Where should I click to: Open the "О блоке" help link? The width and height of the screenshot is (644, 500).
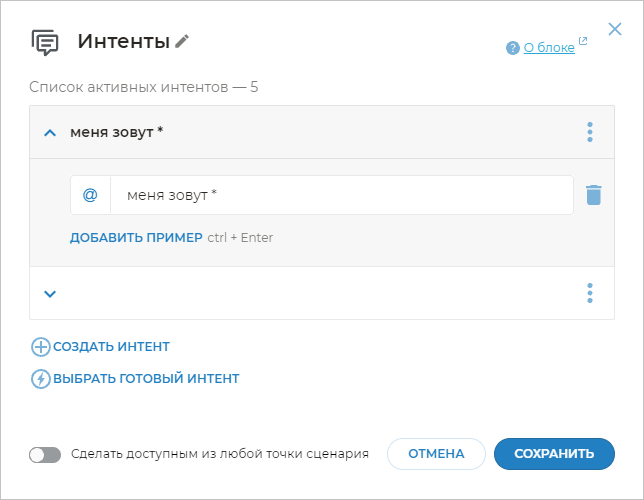point(549,47)
